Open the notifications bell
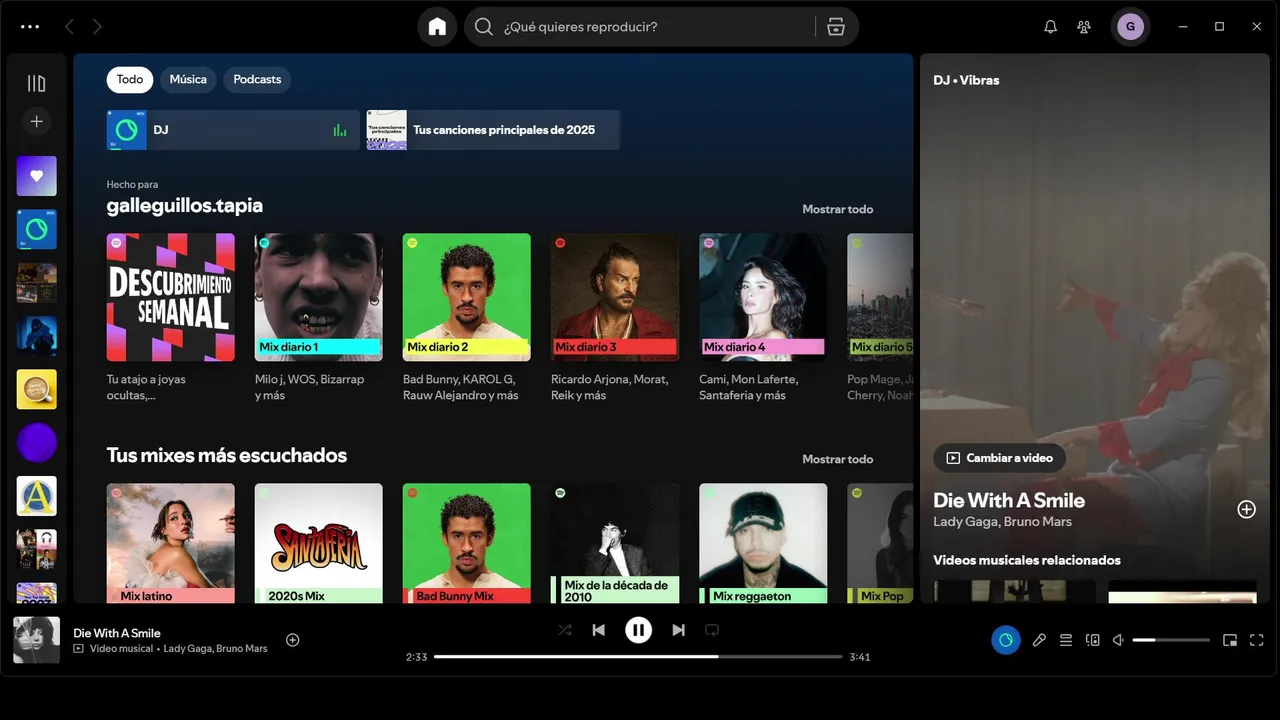The height and width of the screenshot is (720, 1280). click(x=1050, y=27)
